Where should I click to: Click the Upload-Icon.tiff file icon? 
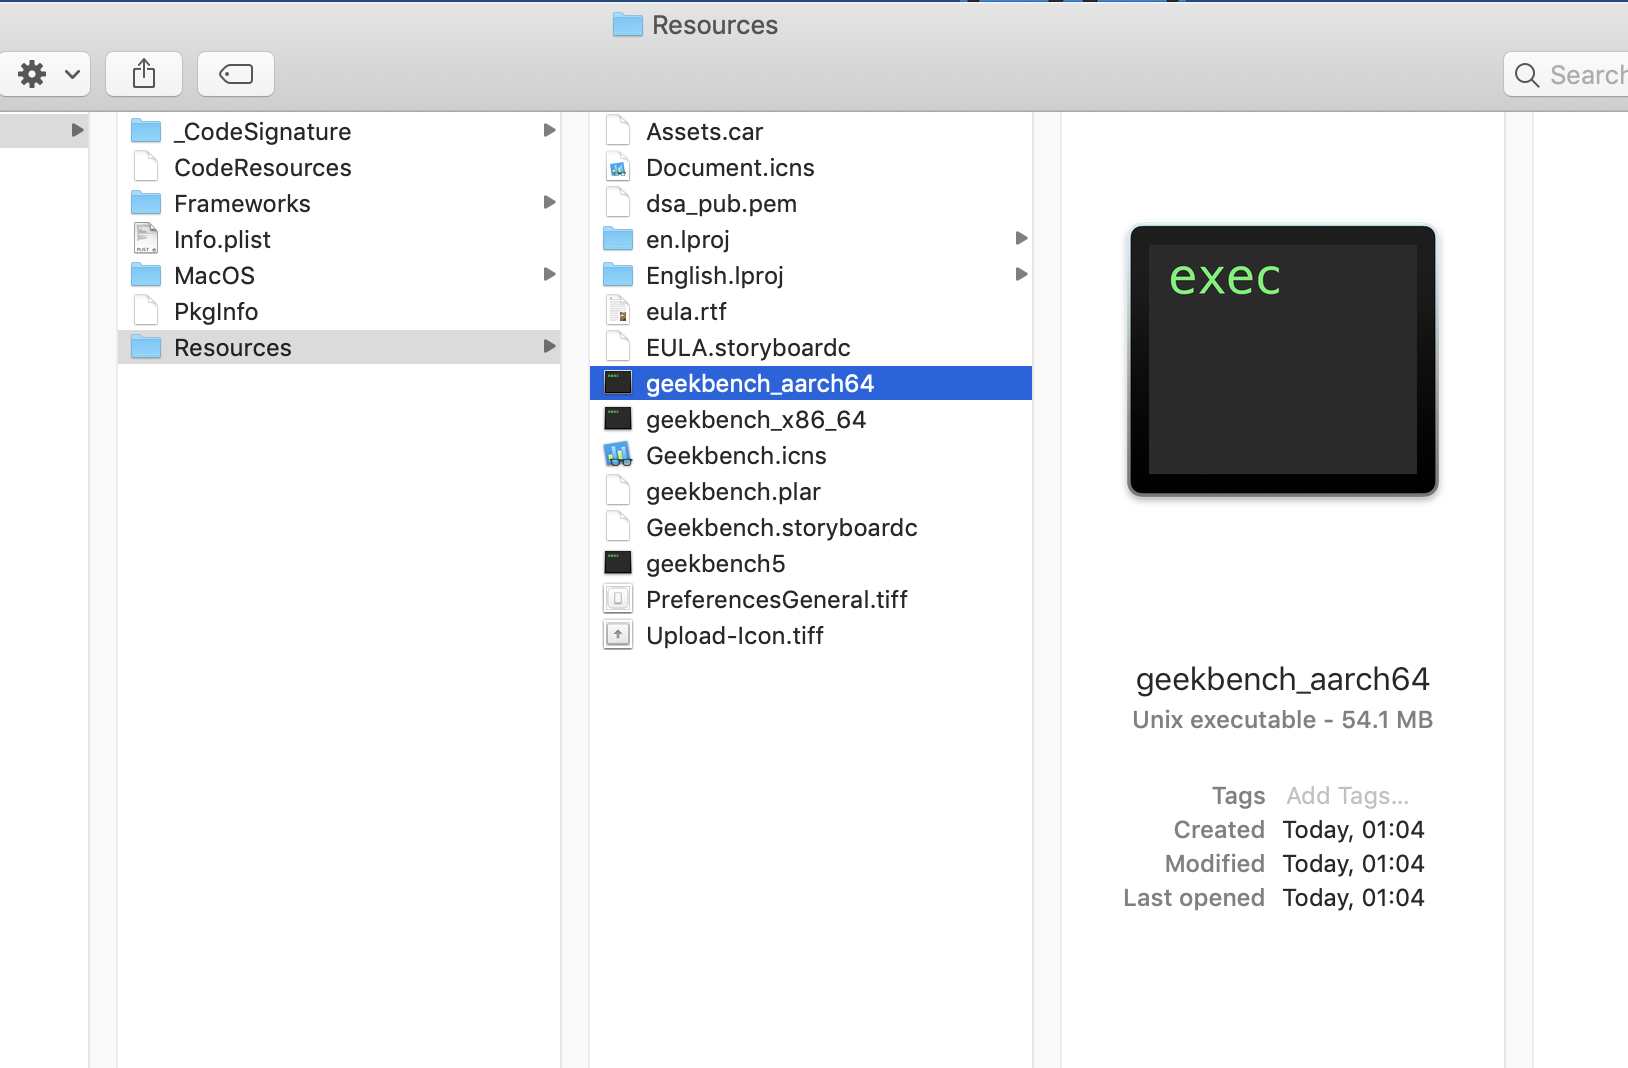coord(618,635)
